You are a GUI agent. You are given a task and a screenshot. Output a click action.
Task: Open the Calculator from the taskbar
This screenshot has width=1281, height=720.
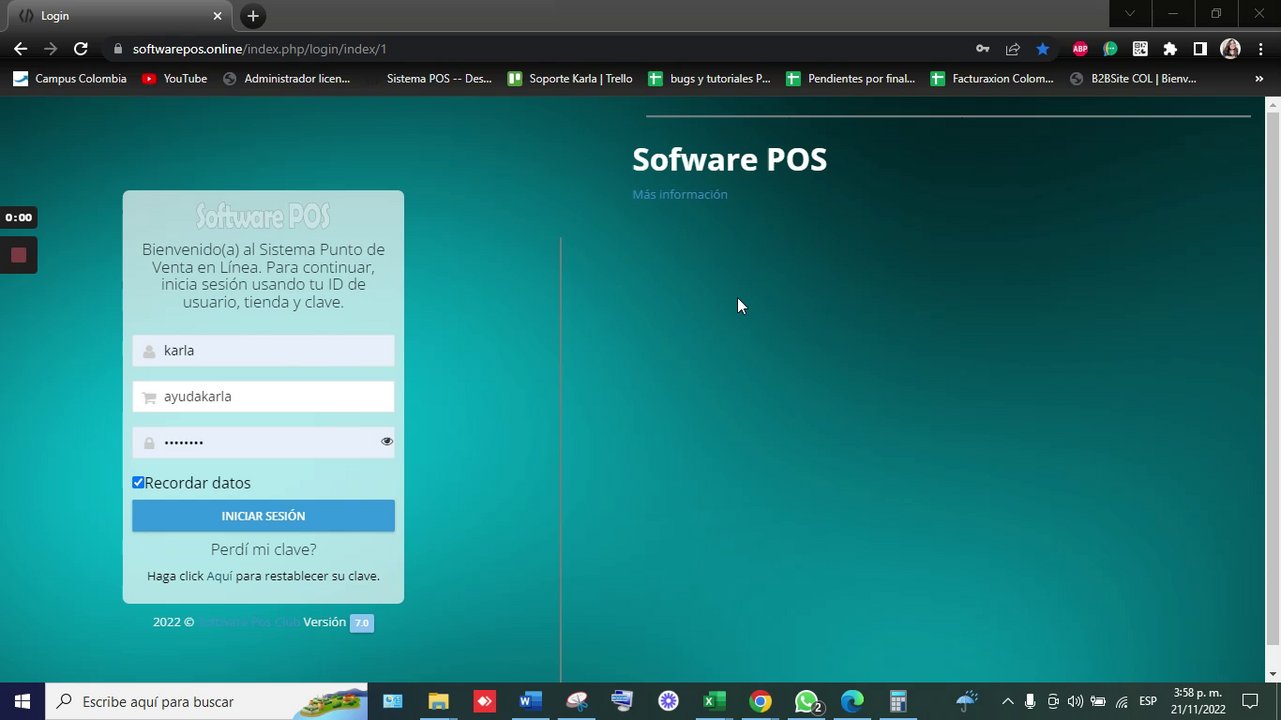[x=898, y=701]
